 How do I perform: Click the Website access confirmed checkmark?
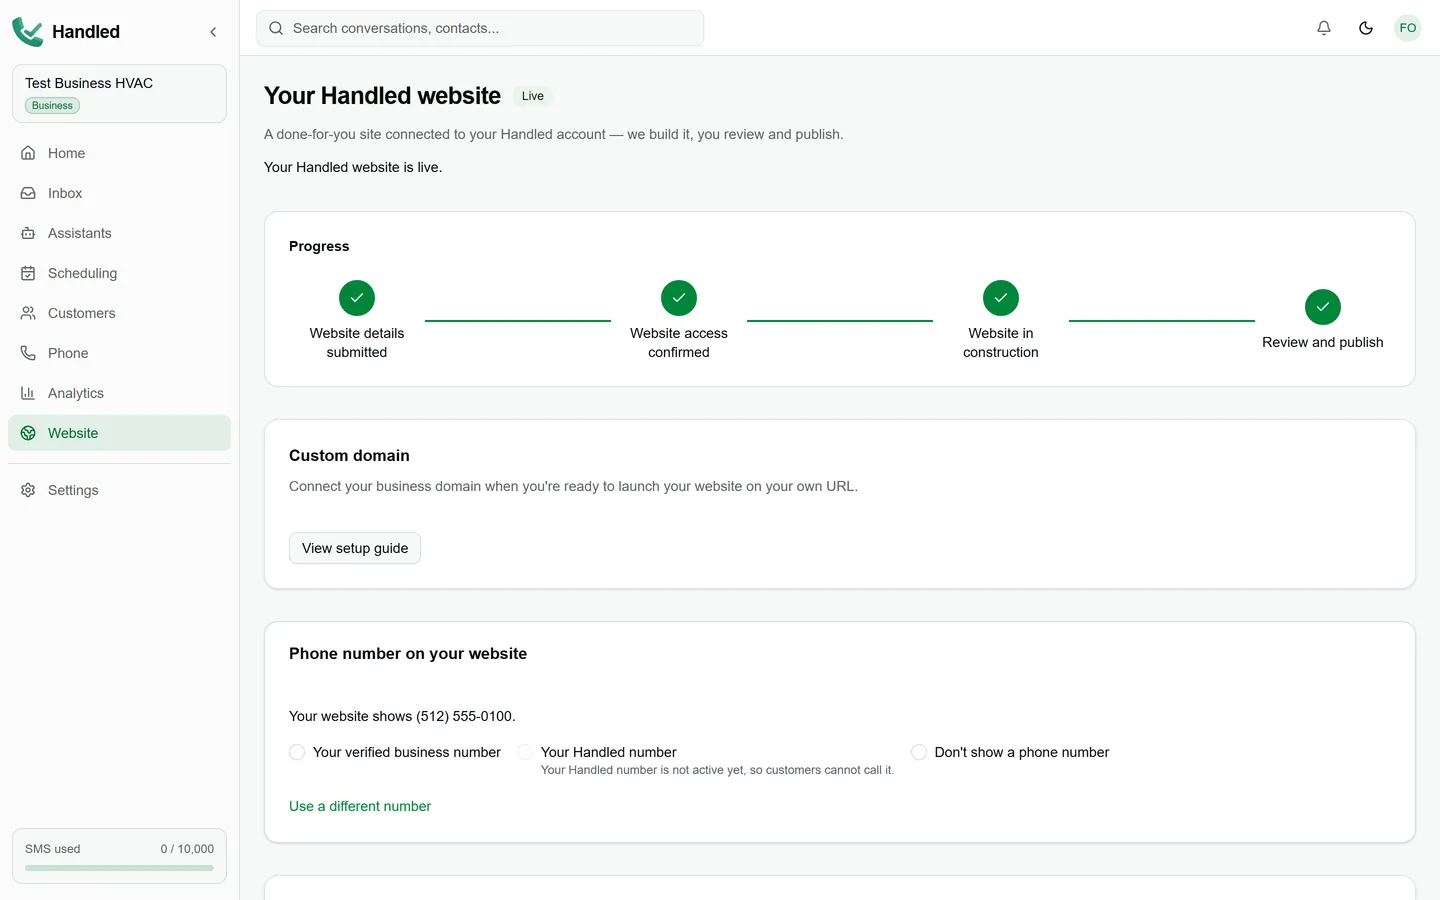tap(679, 298)
